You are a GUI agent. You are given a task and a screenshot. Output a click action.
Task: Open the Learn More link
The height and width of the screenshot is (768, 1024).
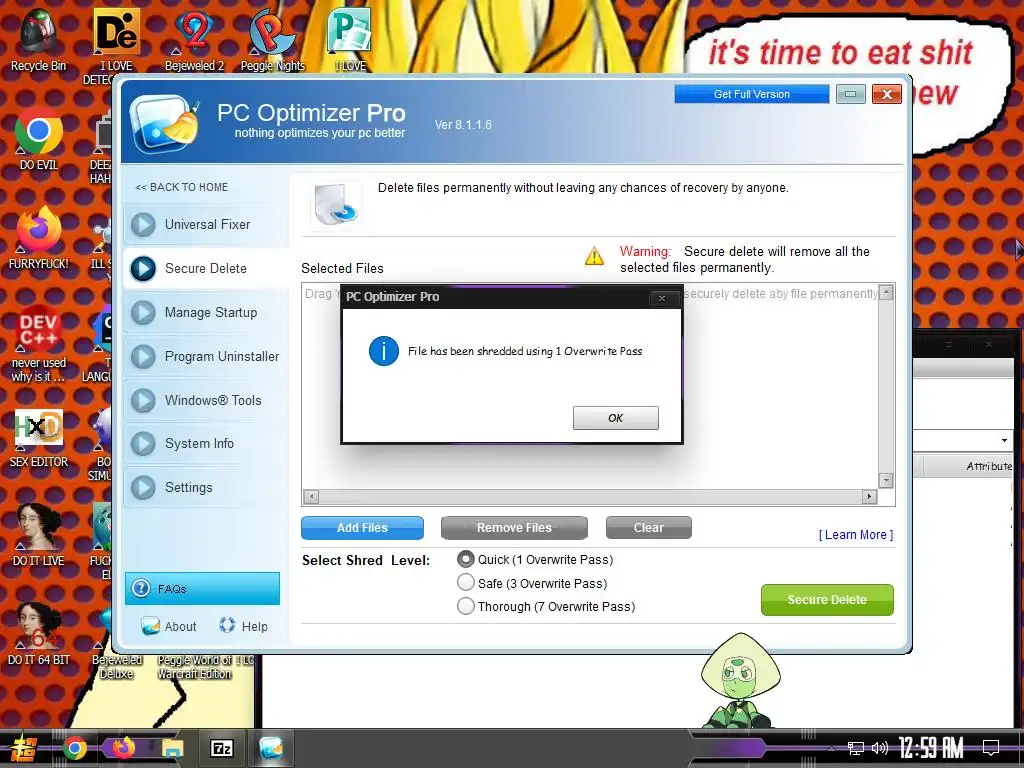856,535
